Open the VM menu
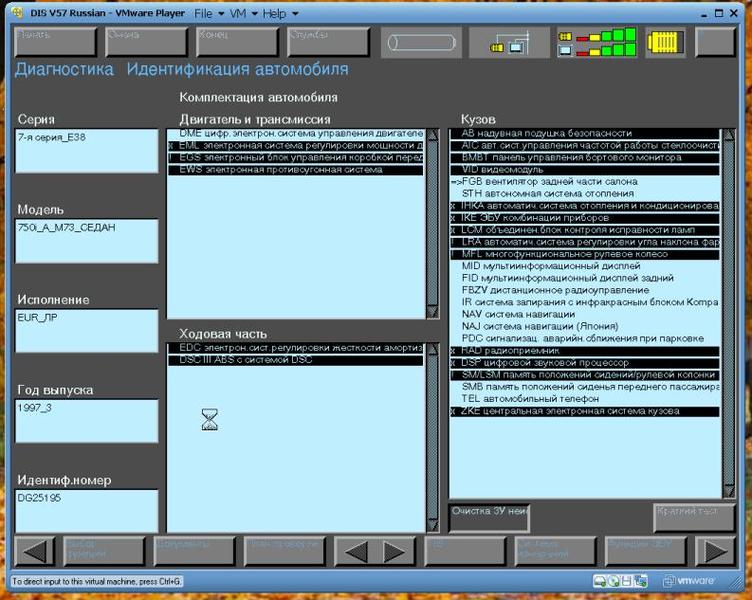Viewport: 752px width, 600px height. 237,13
